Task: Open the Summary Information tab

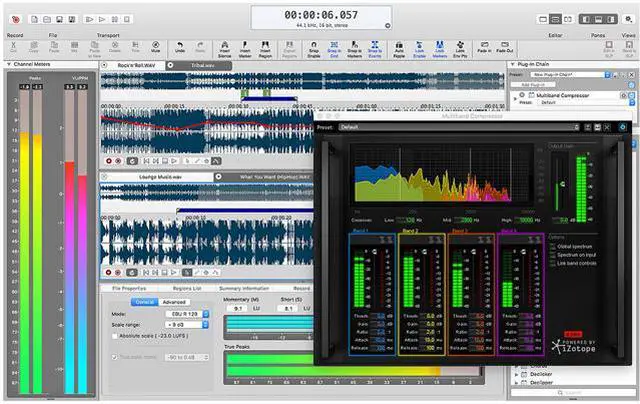Action: [244, 289]
